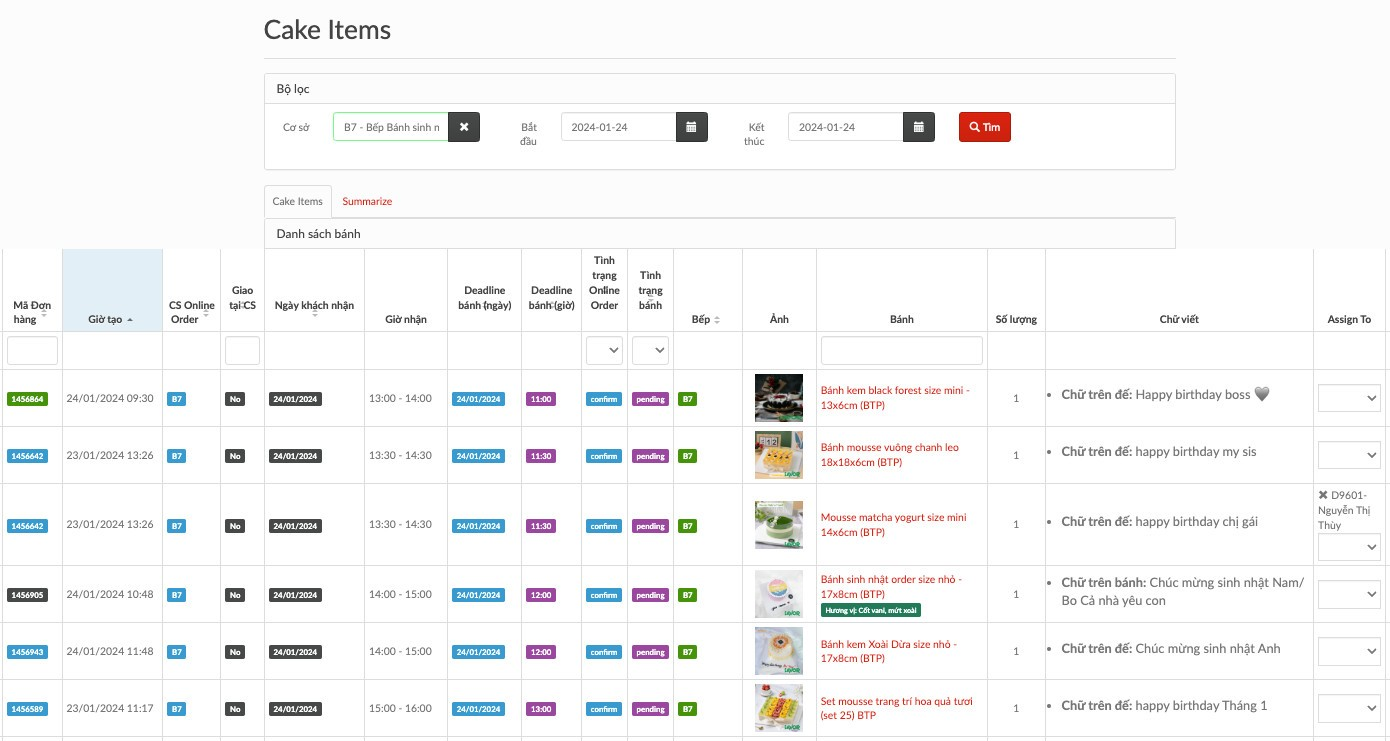The width and height of the screenshot is (1390, 741).
Task: Clear the Cơ sở filter with X icon
Action: pyautogui.click(x=464, y=127)
